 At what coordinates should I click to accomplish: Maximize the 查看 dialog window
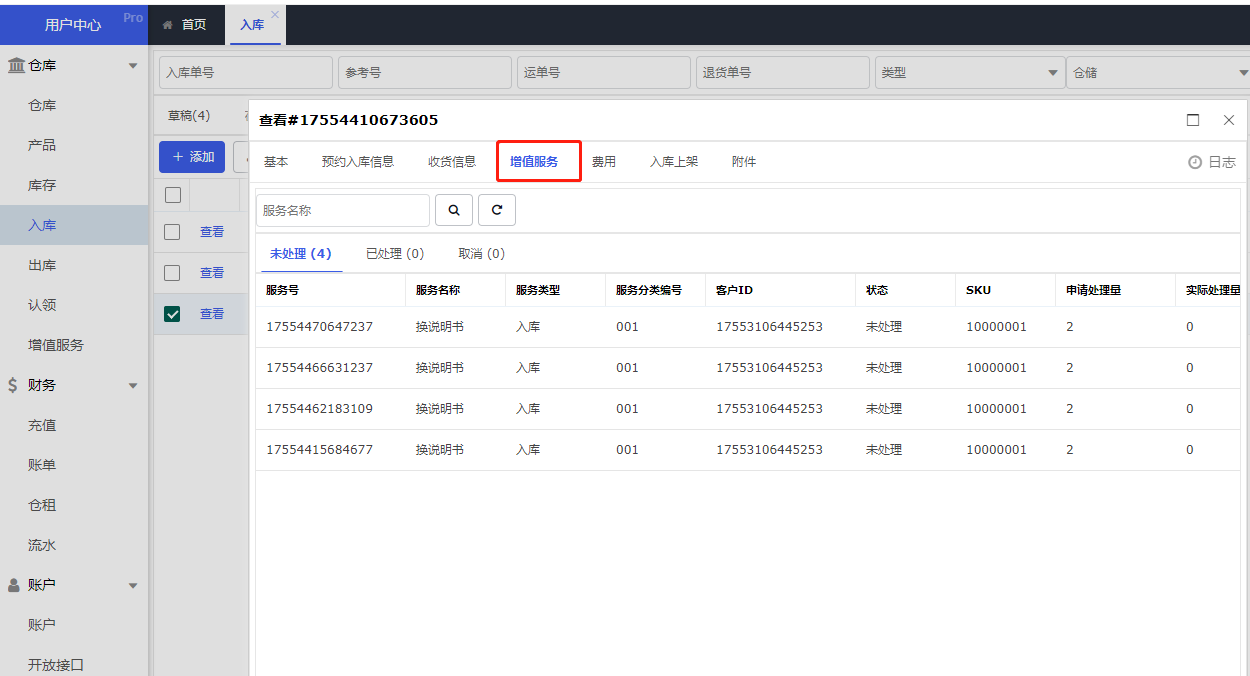pos(1193,120)
